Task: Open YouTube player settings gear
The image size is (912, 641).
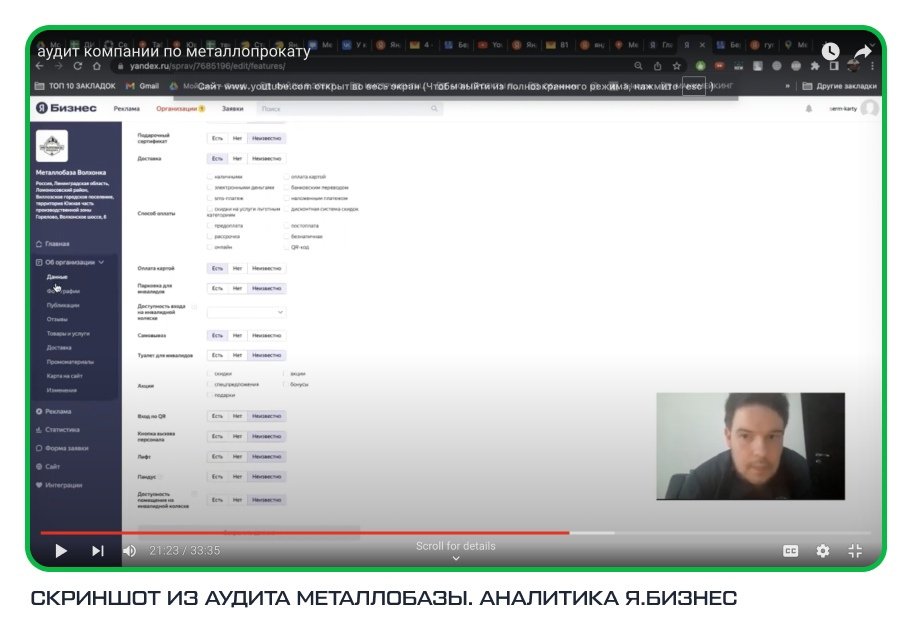Action: click(x=822, y=550)
